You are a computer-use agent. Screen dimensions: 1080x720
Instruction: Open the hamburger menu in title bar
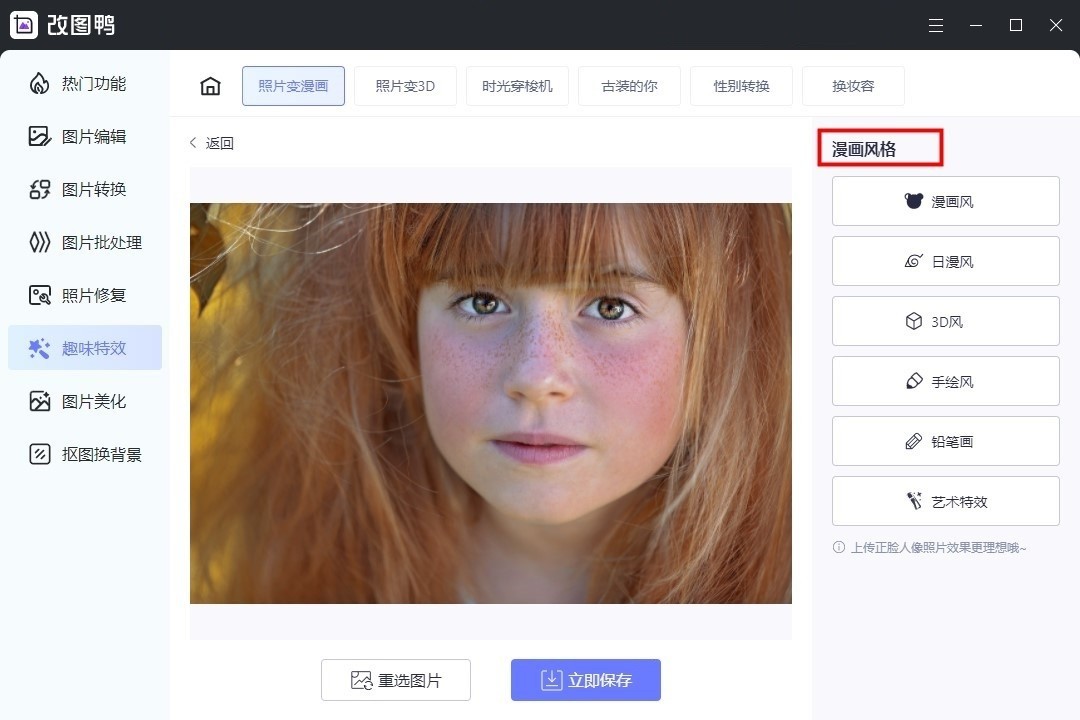coord(936,25)
